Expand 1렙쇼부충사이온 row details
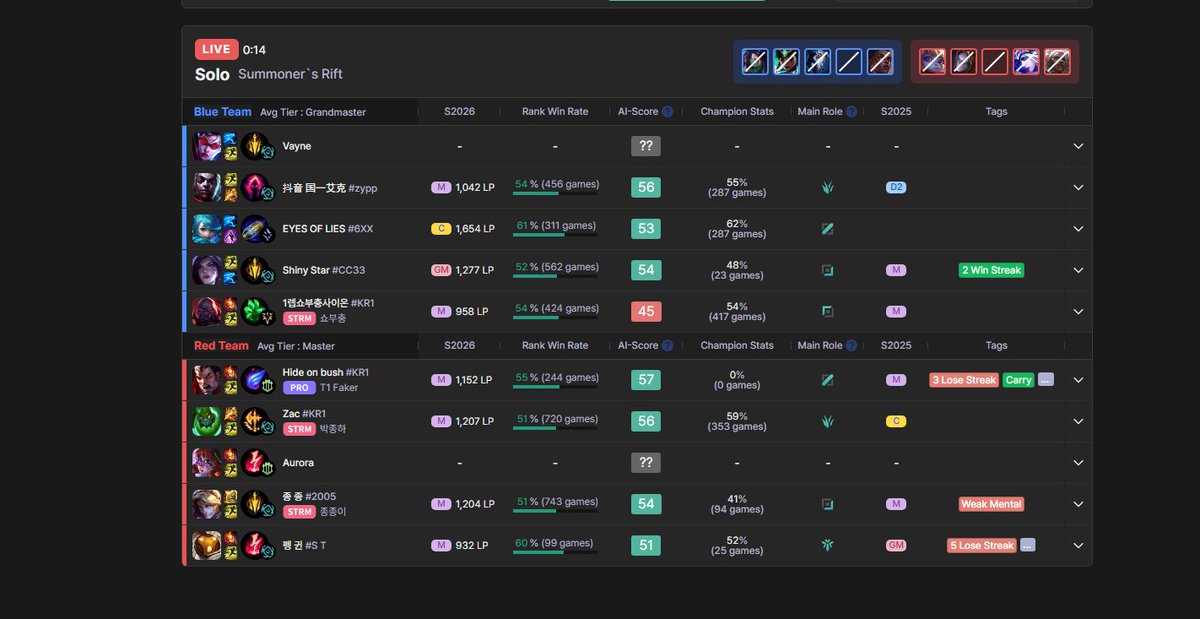The height and width of the screenshot is (619, 1200). 1078,311
